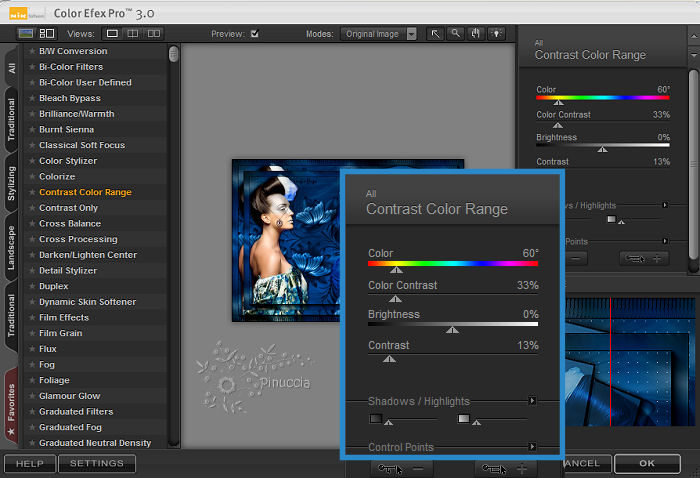The height and width of the screenshot is (478, 700).
Task: Activate the zoom magnifier tool
Action: pos(455,33)
